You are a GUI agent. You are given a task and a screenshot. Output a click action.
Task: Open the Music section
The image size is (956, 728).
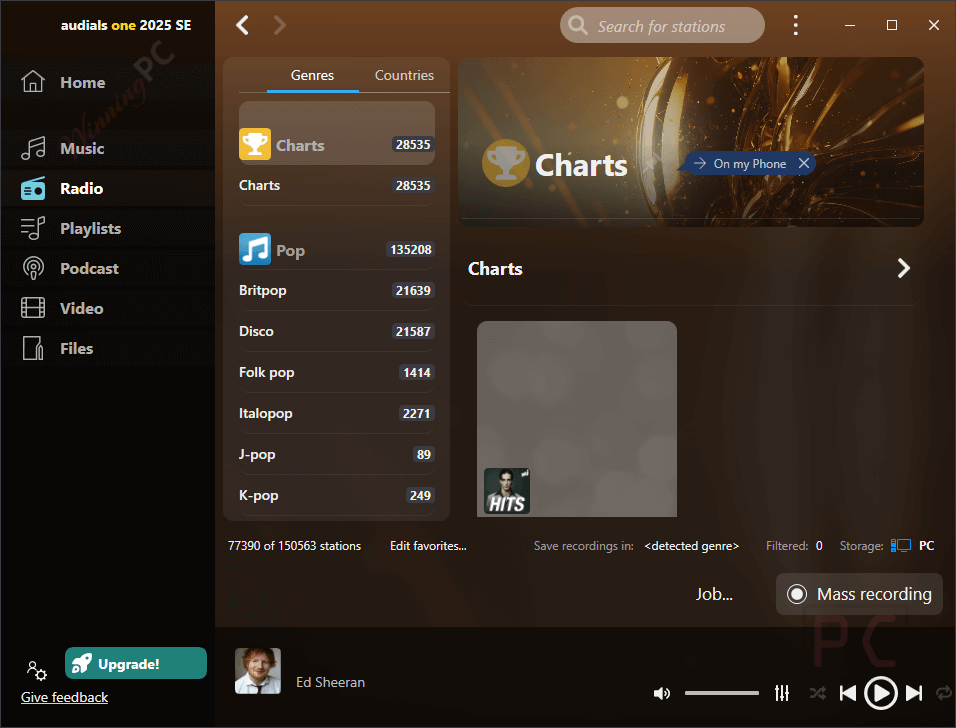(x=107, y=148)
